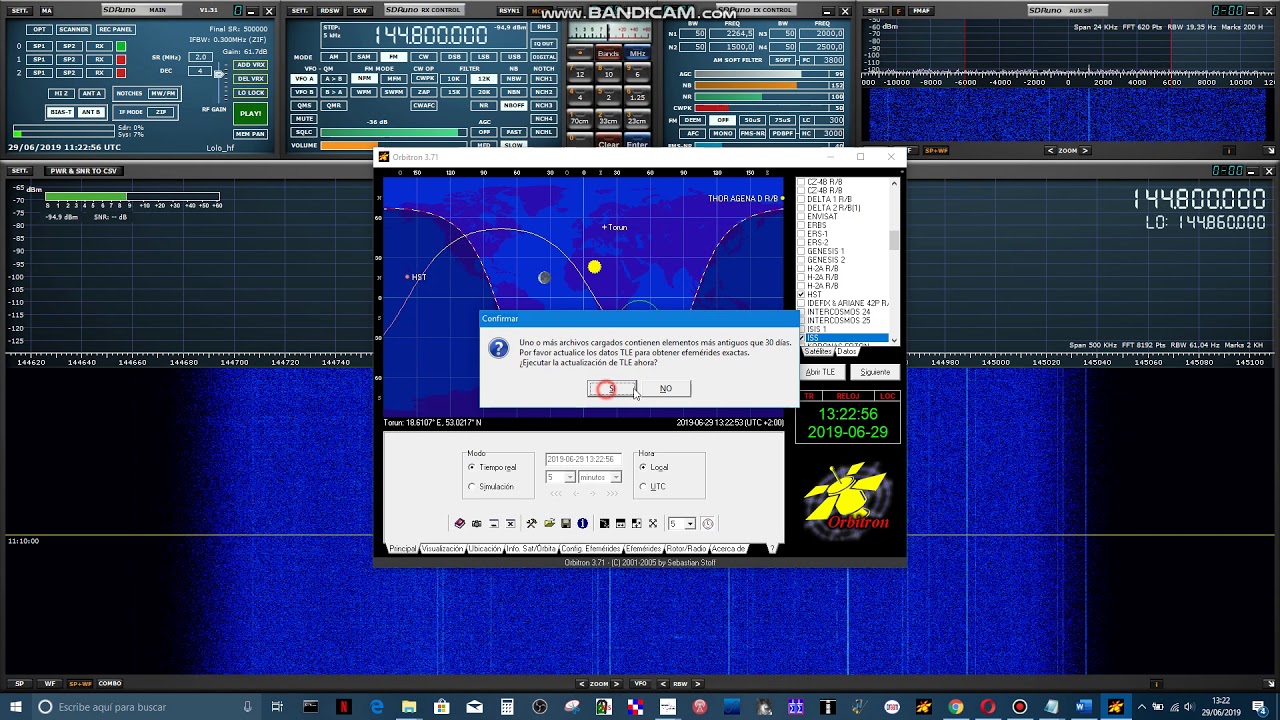Open the Rotor/Radio tab
The width and height of the screenshot is (1280, 720).
coord(686,549)
